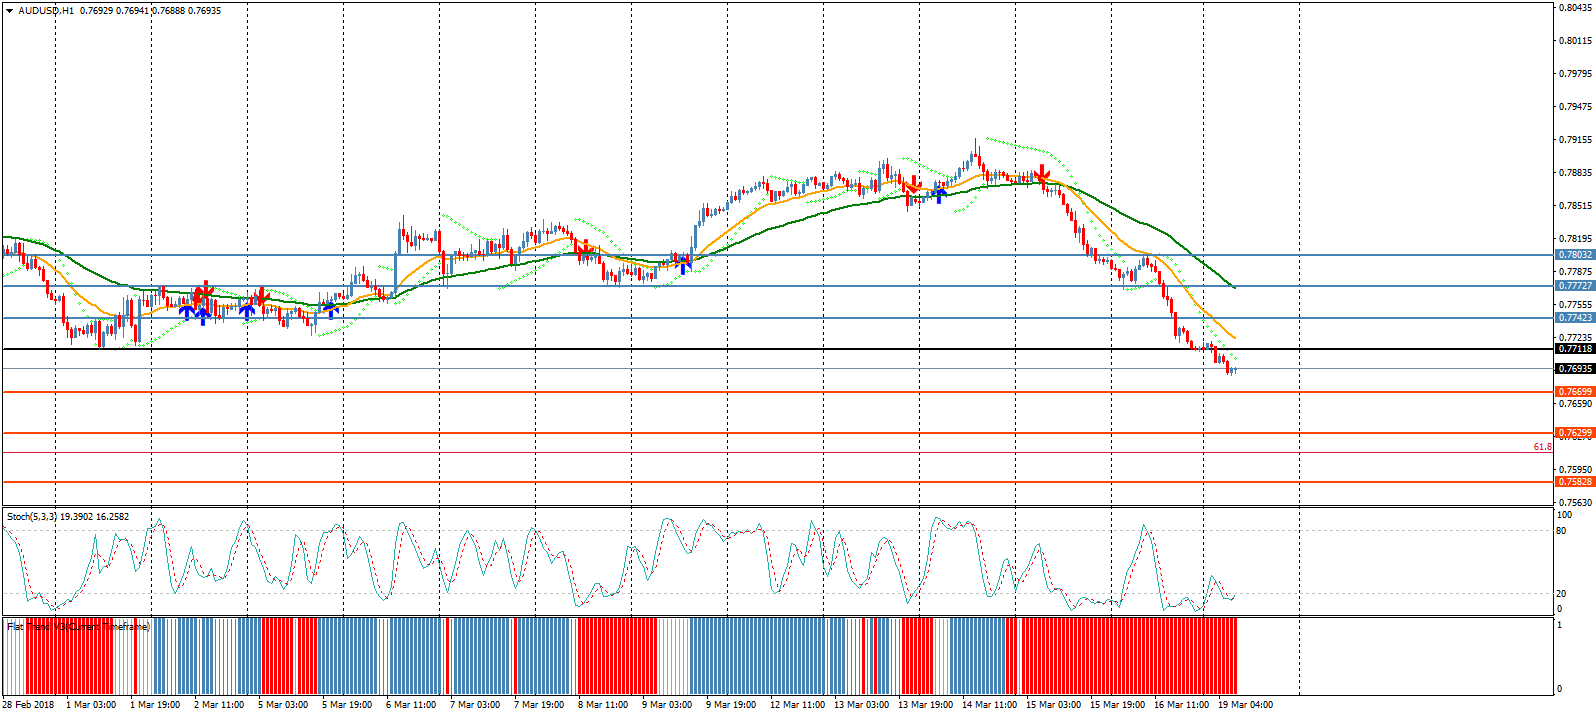
Task: Select the orange 0.75828 level label
Action: pyautogui.click(x=1574, y=482)
